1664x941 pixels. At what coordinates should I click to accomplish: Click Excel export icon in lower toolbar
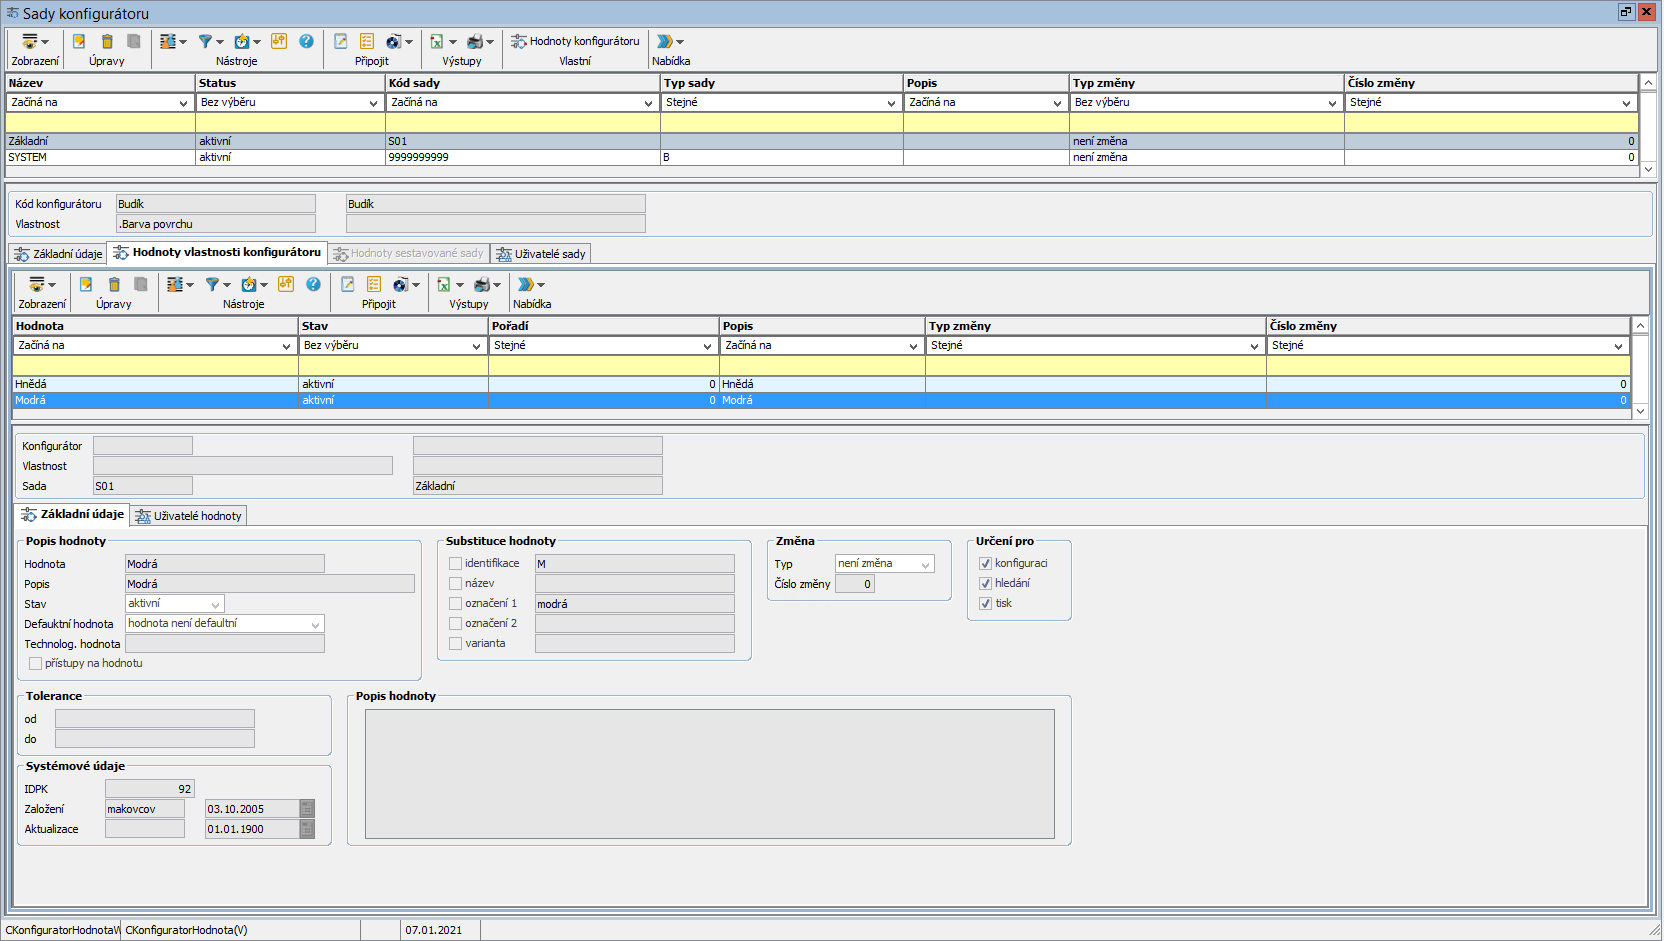(x=443, y=284)
